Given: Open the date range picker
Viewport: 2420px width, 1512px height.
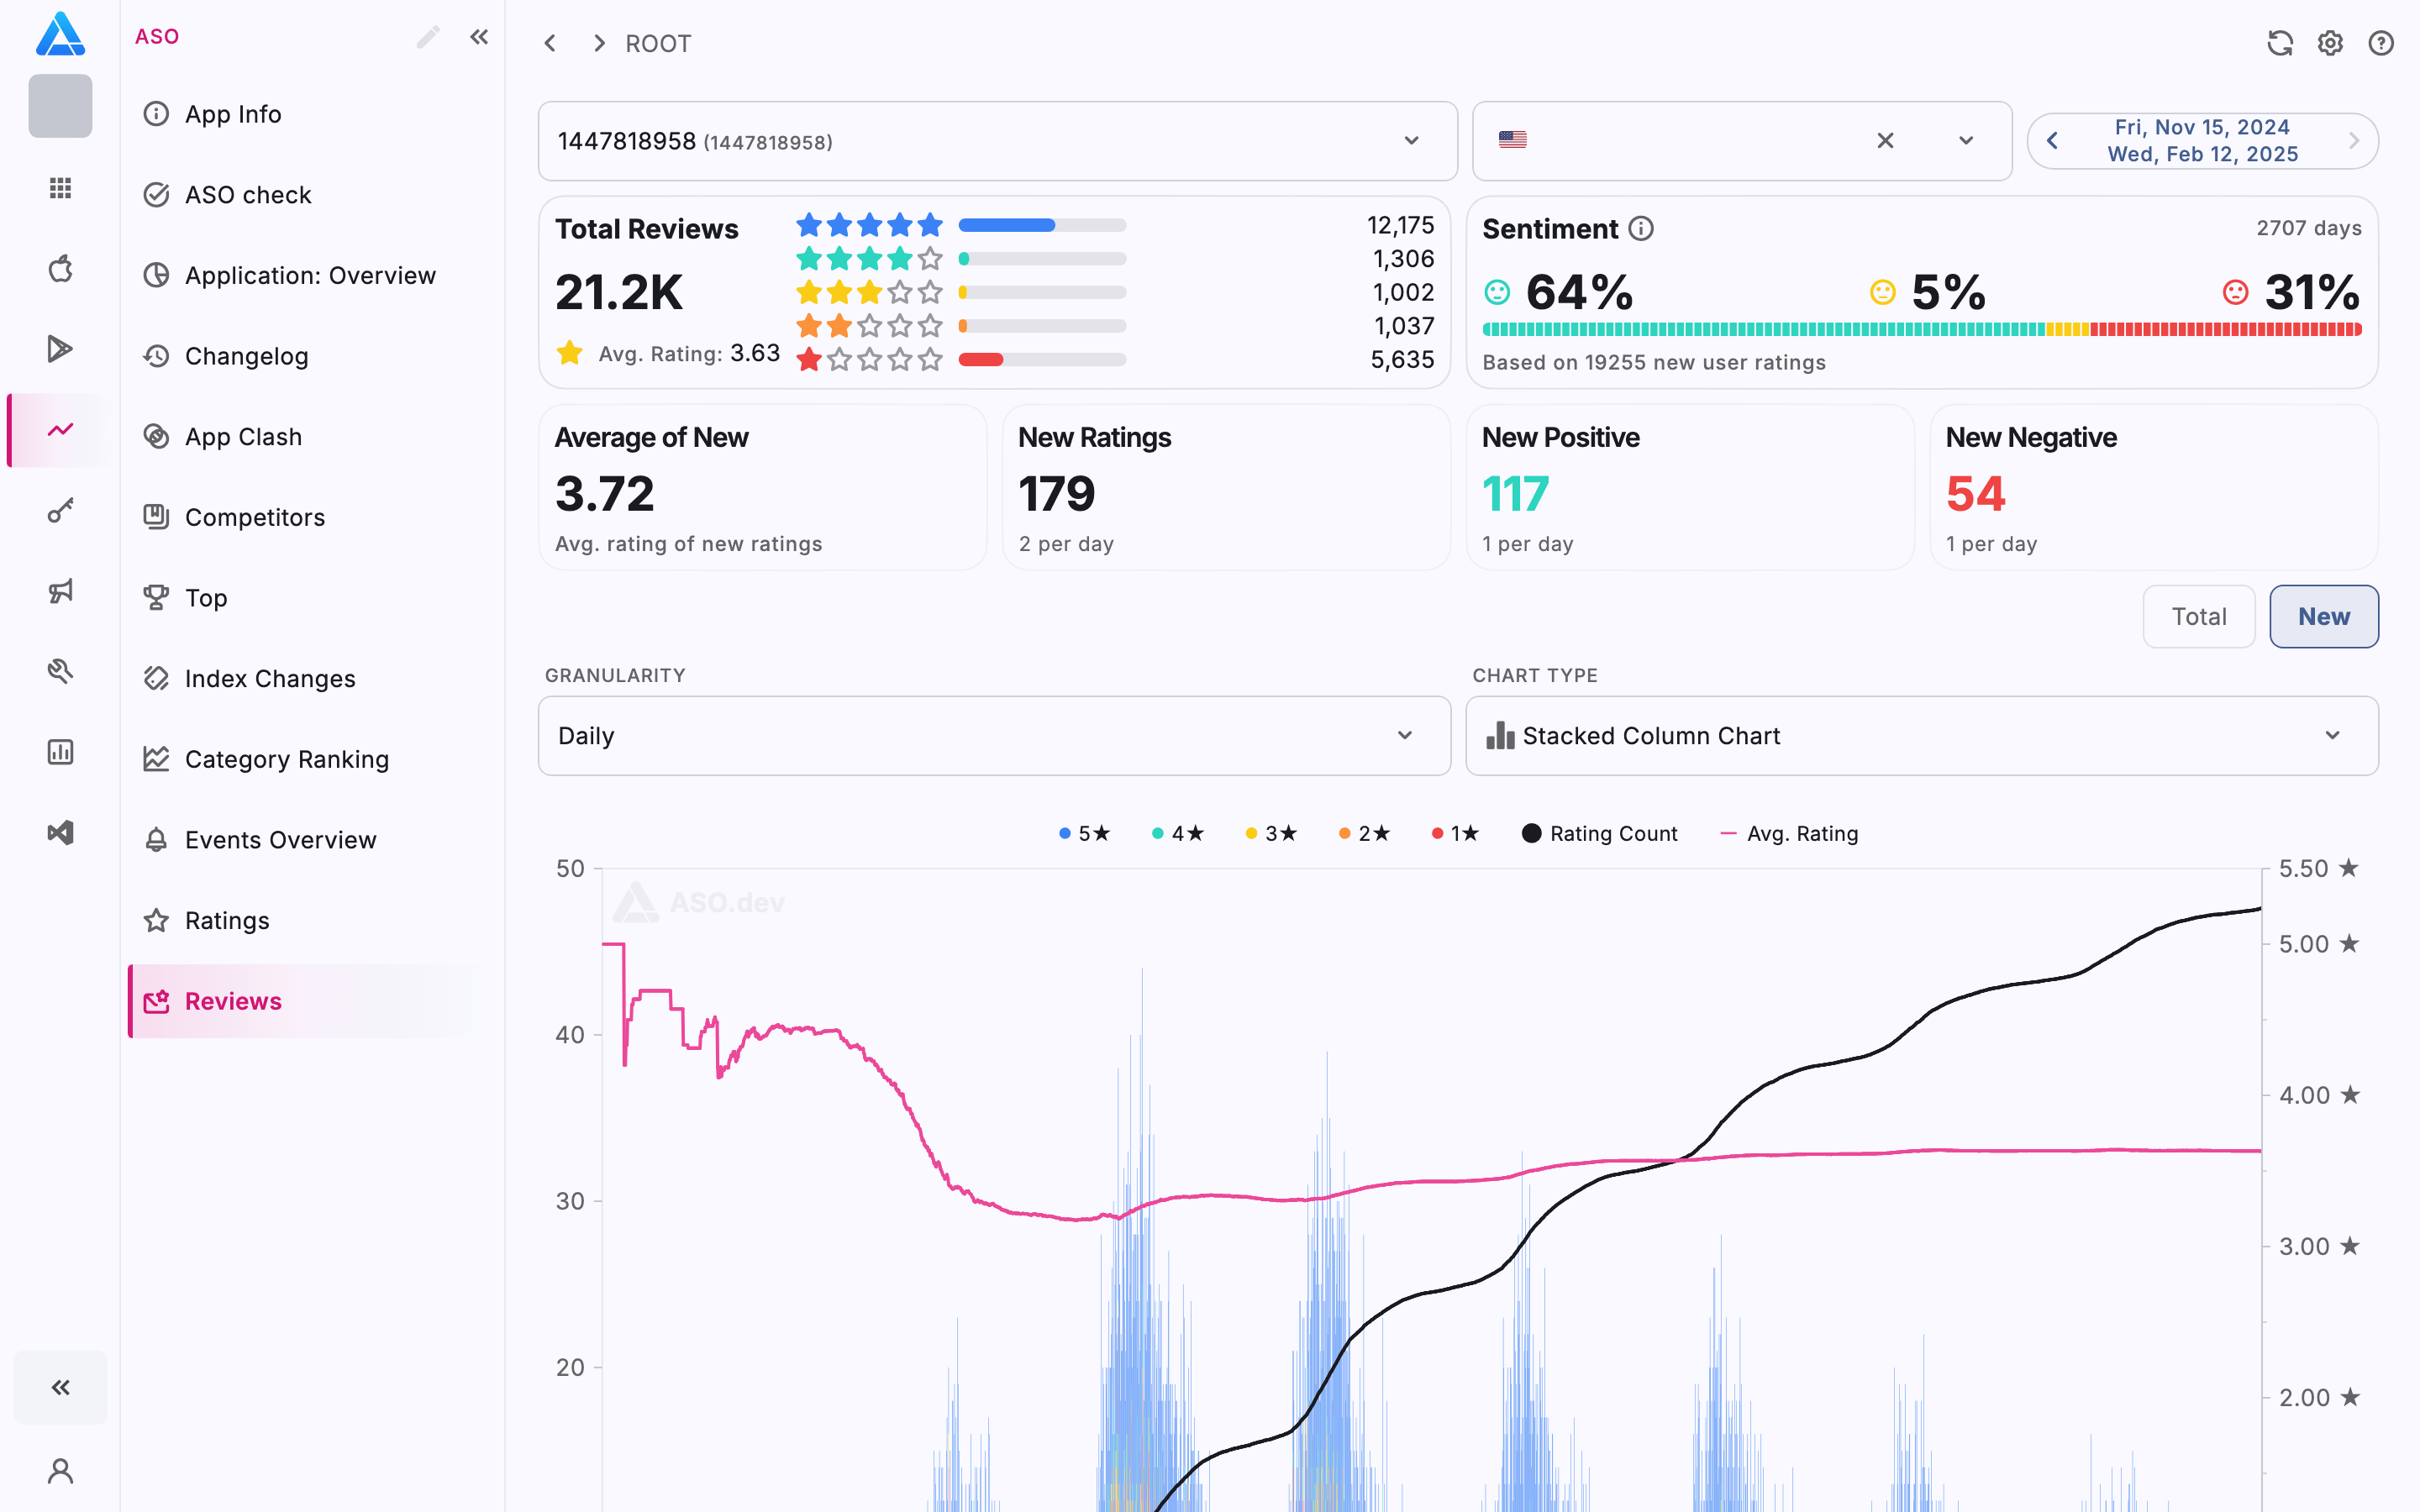Looking at the screenshot, I should click(x=2202, y=141).
